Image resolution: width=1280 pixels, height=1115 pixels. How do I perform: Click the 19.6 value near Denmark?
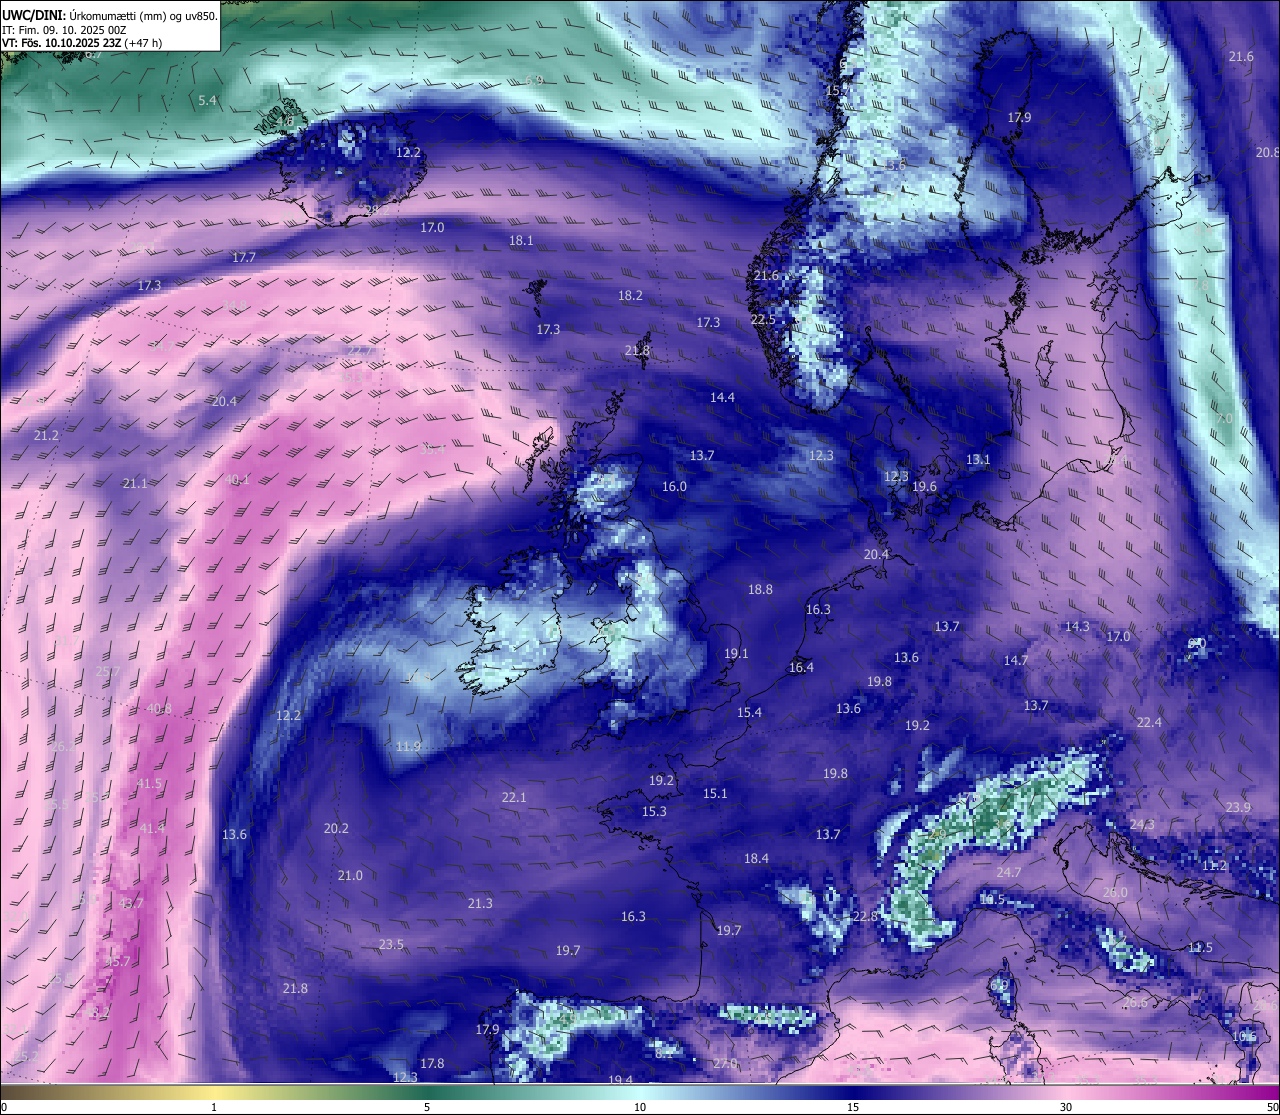(924, 486)
